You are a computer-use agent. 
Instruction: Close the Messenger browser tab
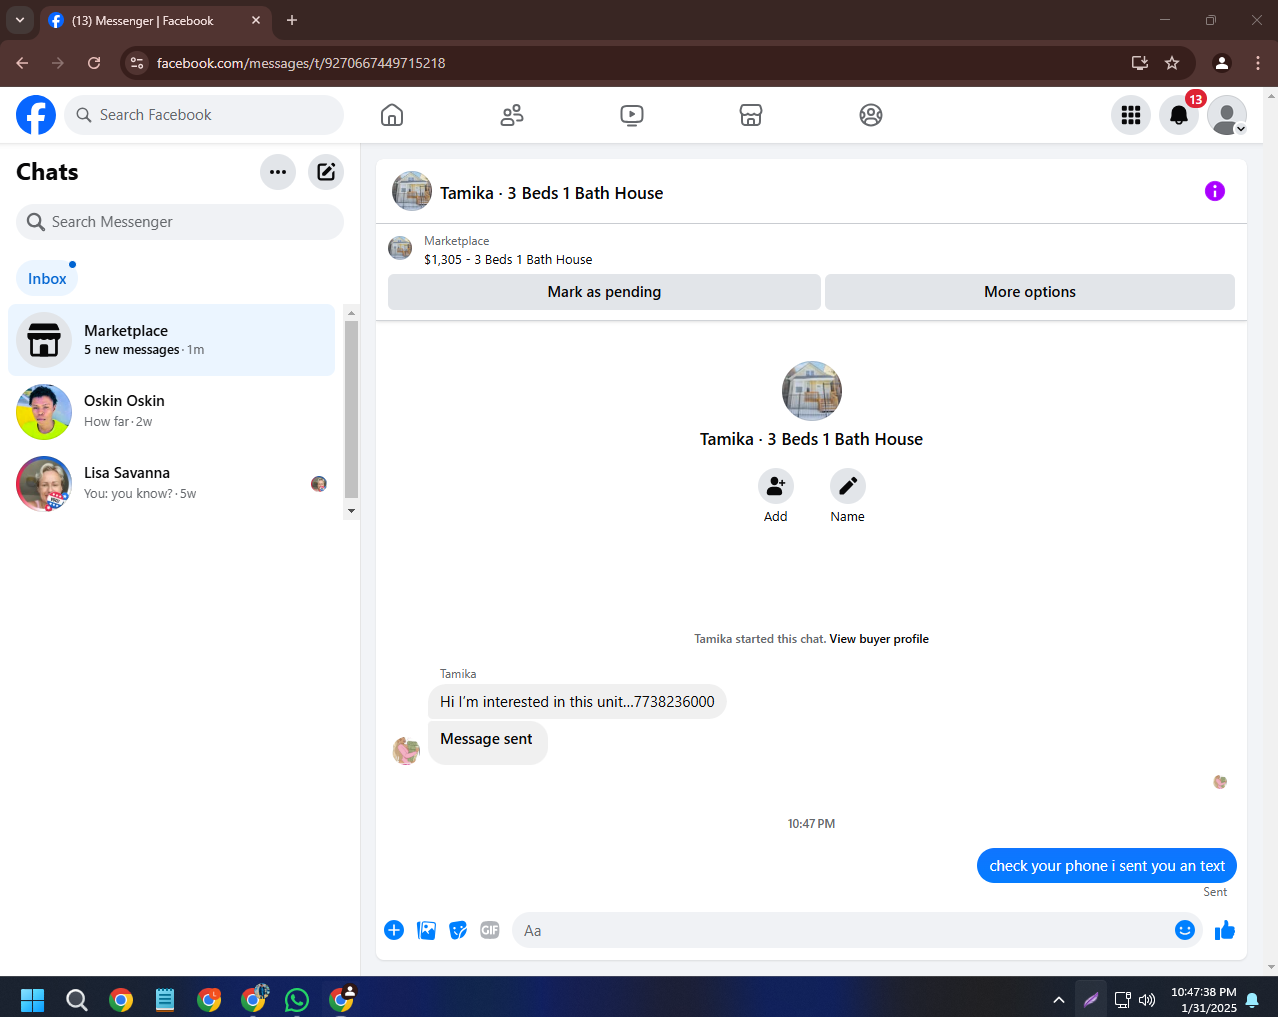256,20
